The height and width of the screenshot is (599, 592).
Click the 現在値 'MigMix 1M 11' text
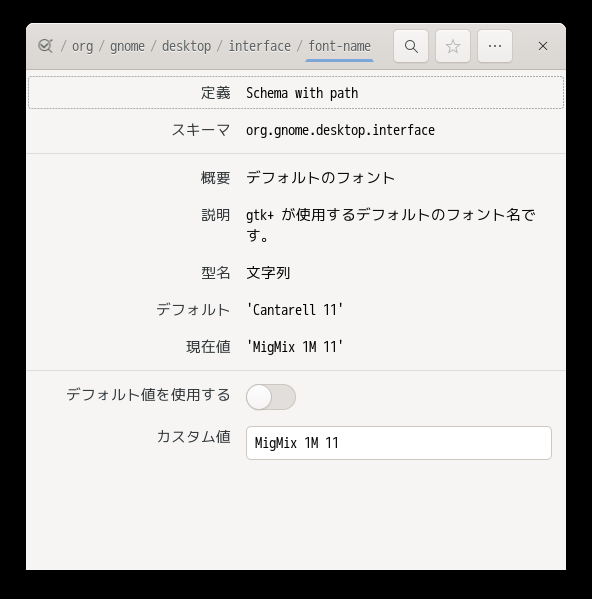coord(294,347)
